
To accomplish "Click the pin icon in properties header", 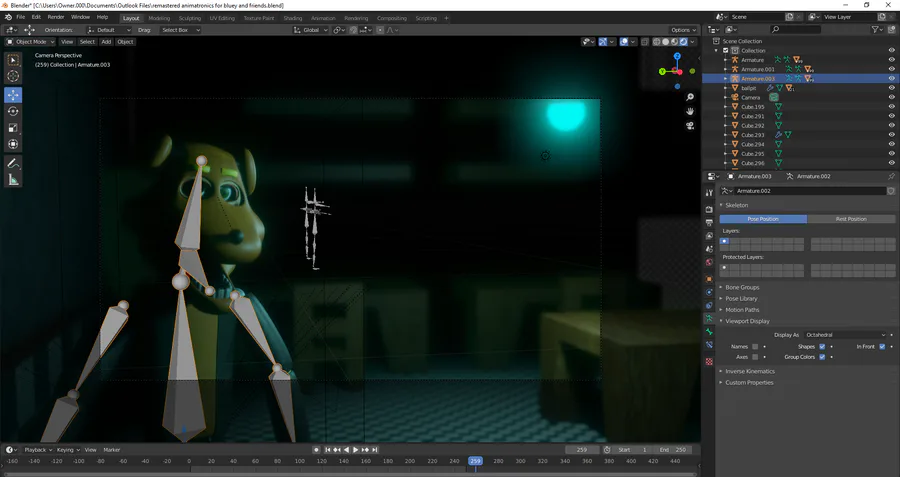I will tap(891, 176).
